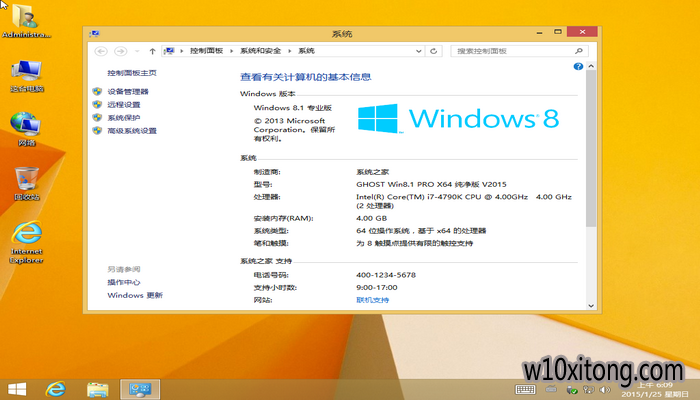Click the 4.00 GB RAM value

[371, 218]
